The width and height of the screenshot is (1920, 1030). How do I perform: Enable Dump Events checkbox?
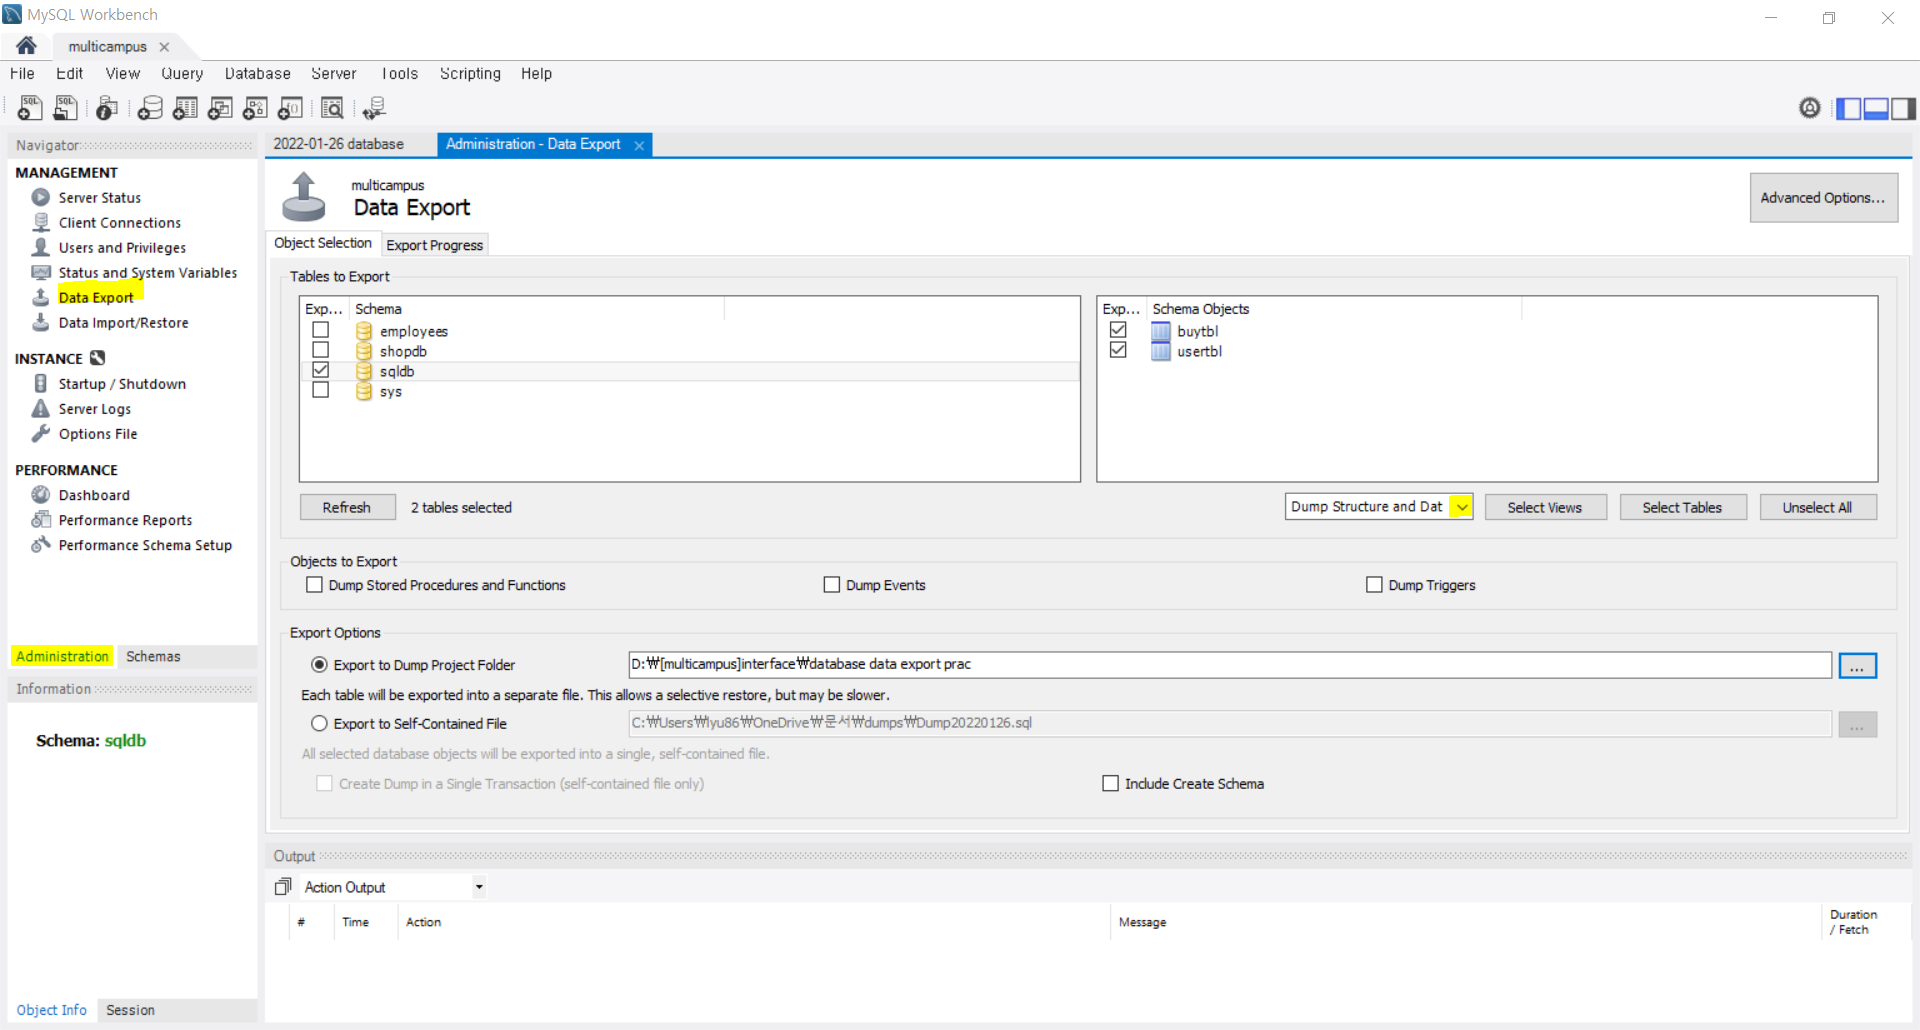pos(831,584)
